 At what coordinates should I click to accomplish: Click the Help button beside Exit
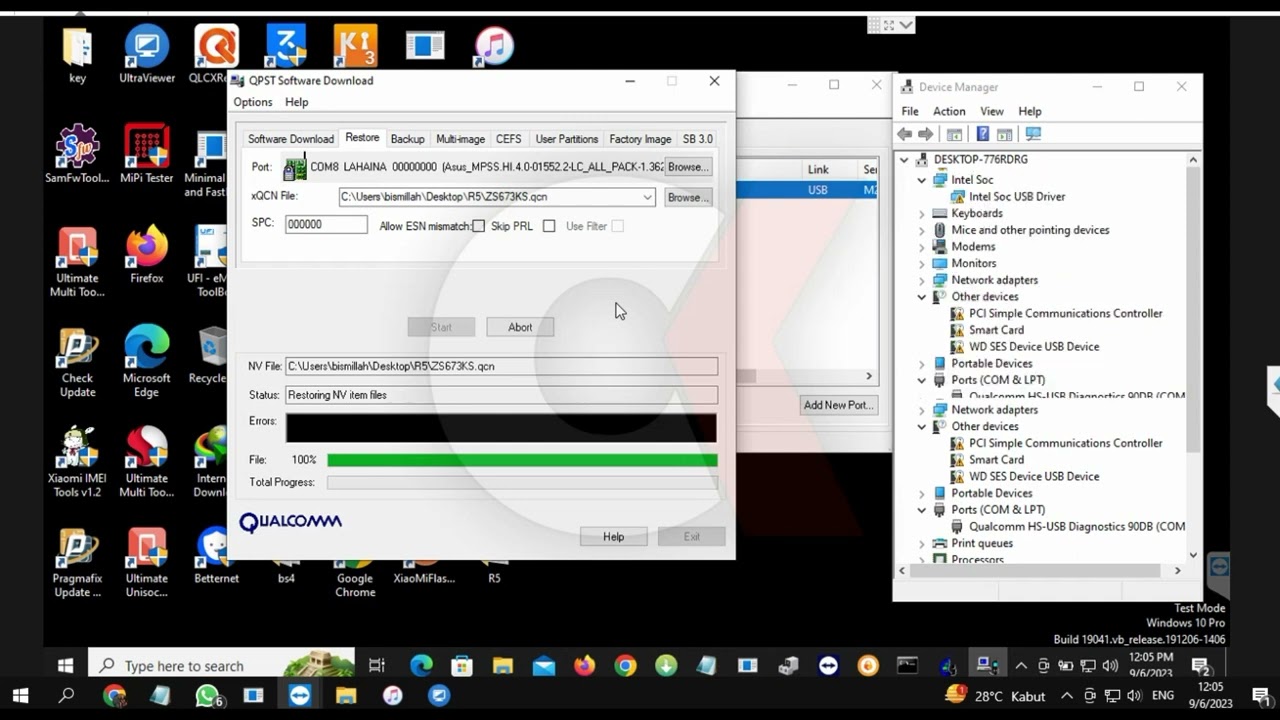(x=613, y=537)
